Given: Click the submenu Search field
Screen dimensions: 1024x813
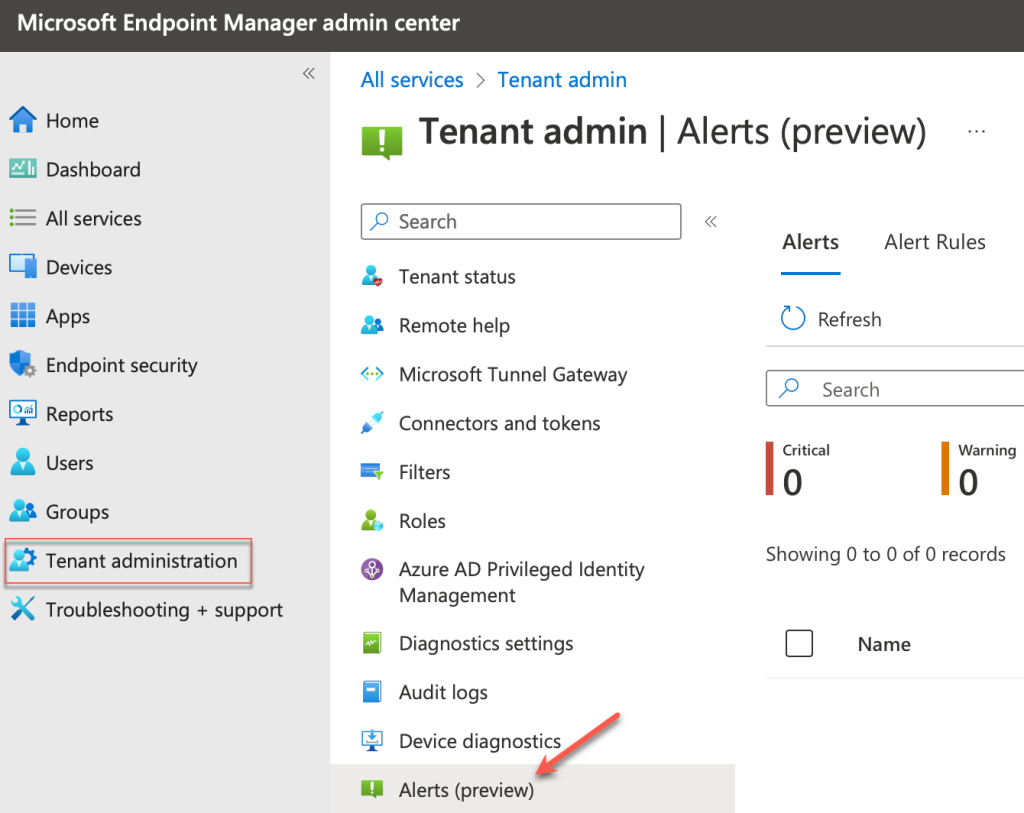Looking at the screenshot, I should [521, 221].
